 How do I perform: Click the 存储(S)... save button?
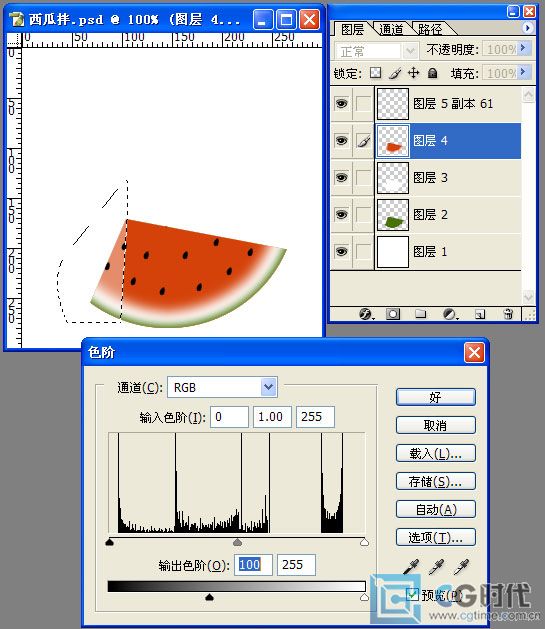click(436, 481)
